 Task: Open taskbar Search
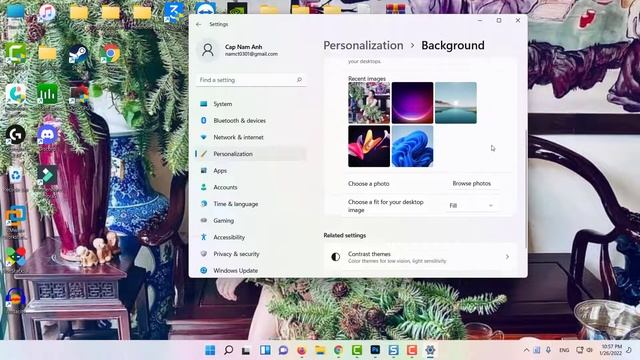229,350
